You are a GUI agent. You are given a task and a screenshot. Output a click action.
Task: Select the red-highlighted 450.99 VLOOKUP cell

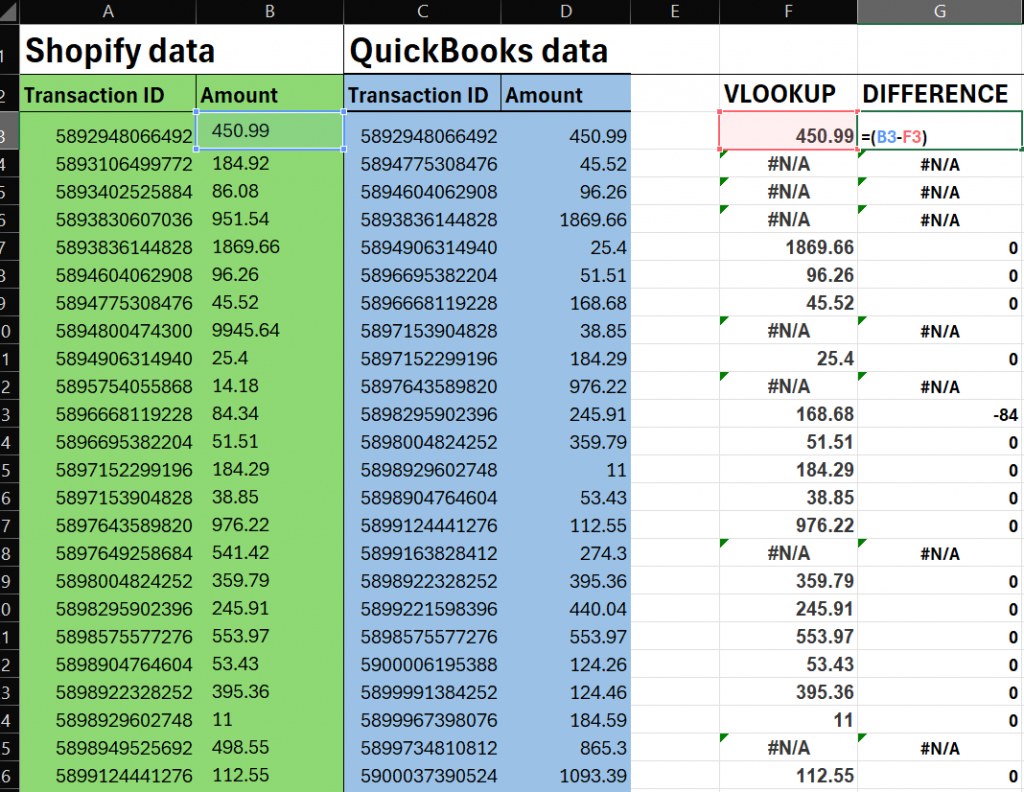coord(788,135)
